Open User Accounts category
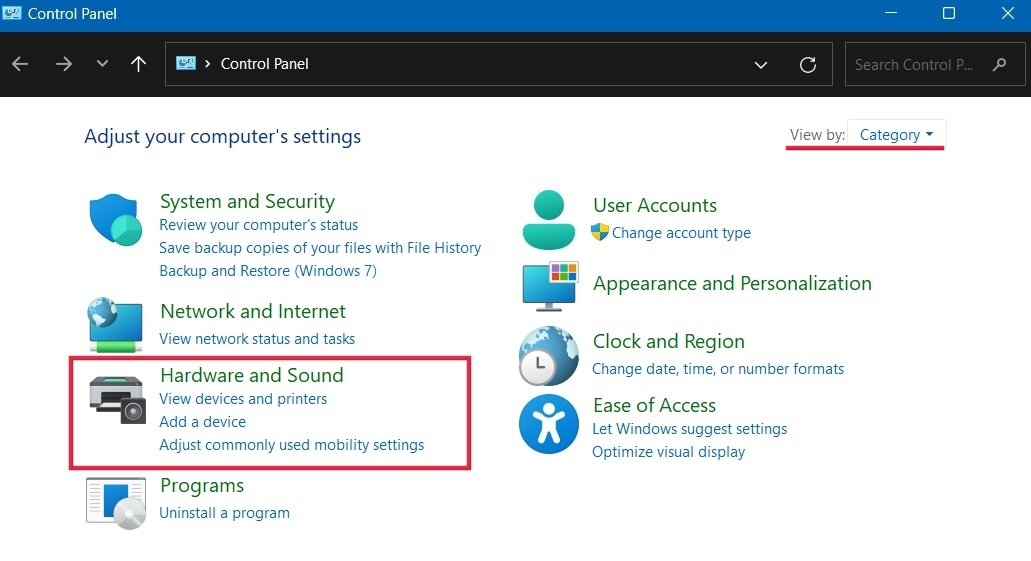 pyautogui.click(x=655, y=205)
